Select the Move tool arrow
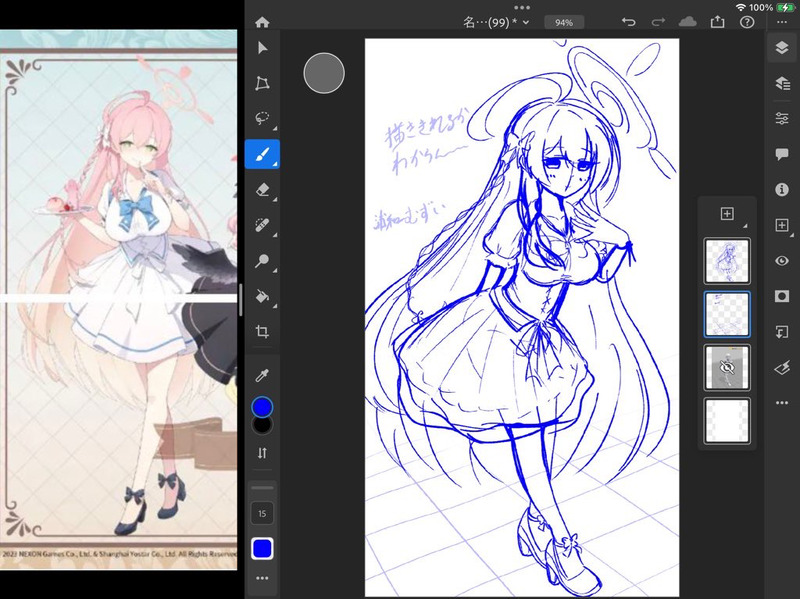Viewport: 800px width, 599px height. pos(262,48)
